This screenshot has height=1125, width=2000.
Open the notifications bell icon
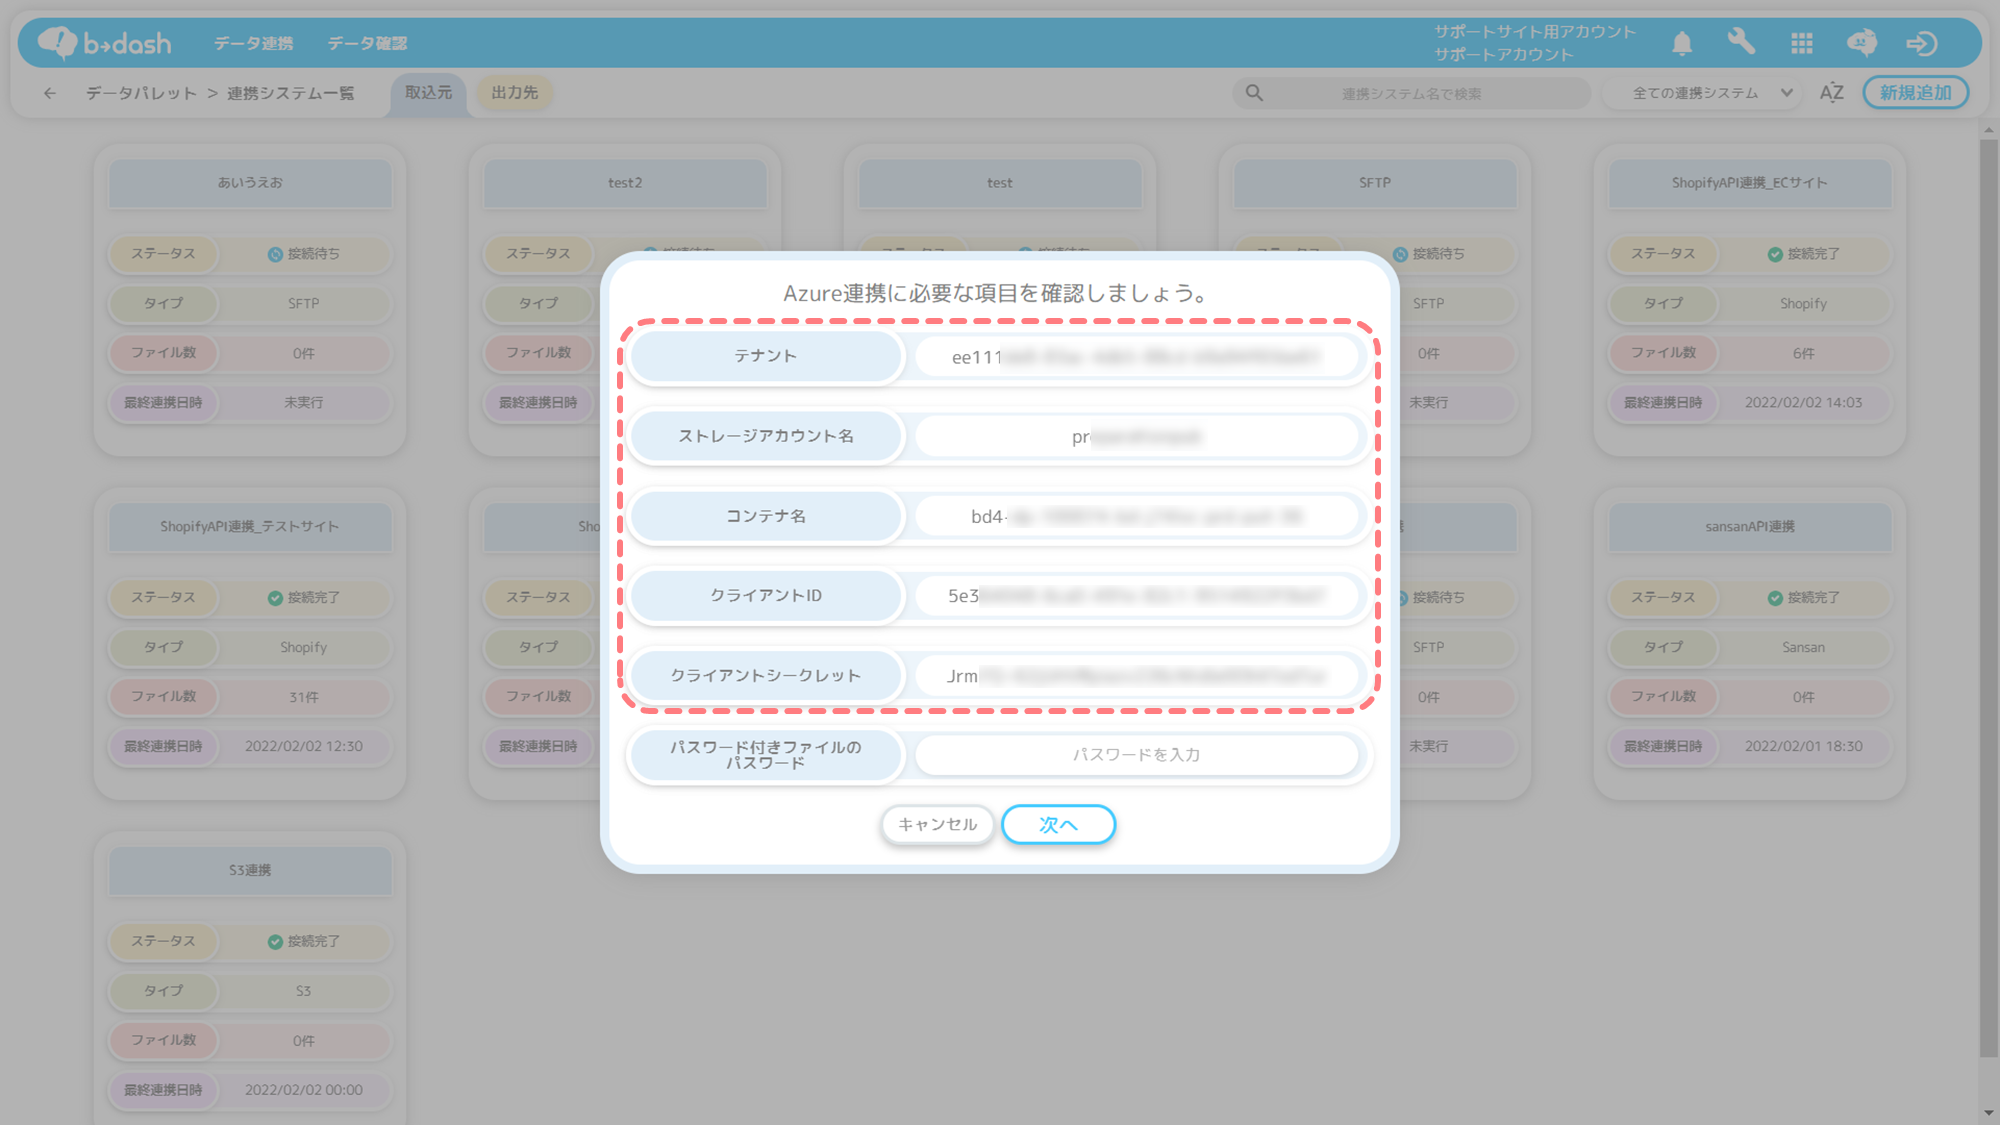point(1682,43)
